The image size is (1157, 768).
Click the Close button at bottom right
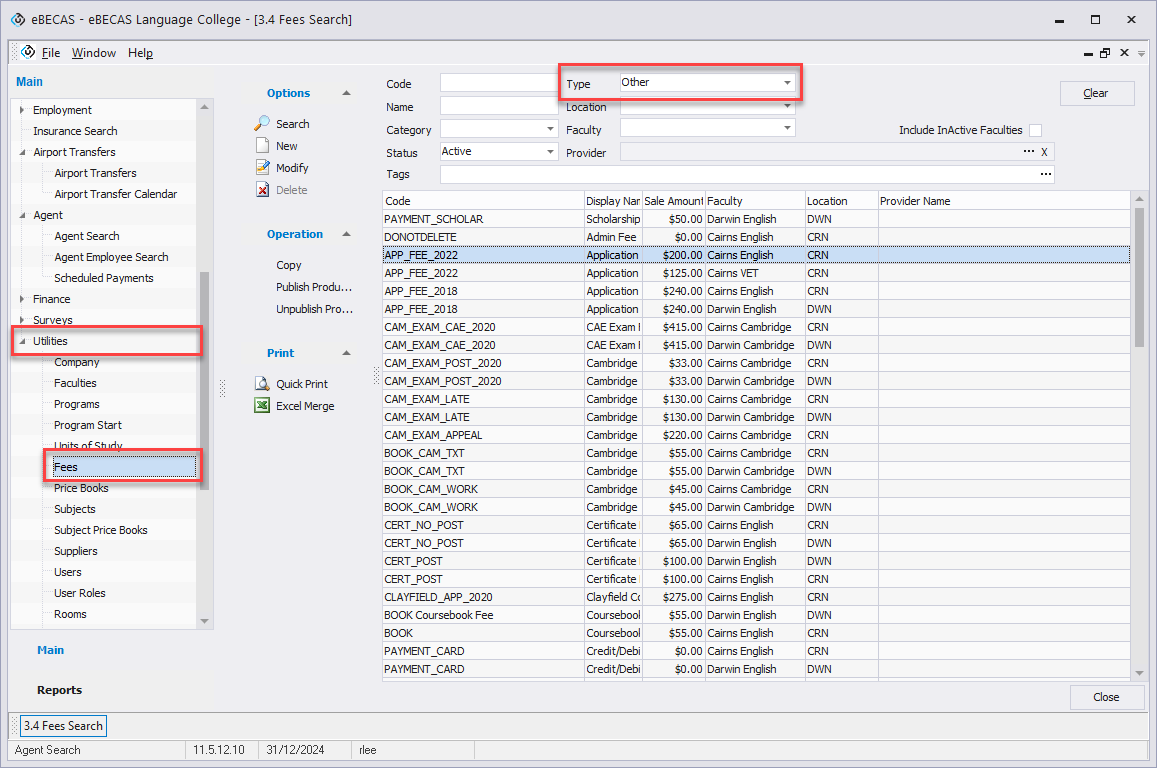point(1106,697)
